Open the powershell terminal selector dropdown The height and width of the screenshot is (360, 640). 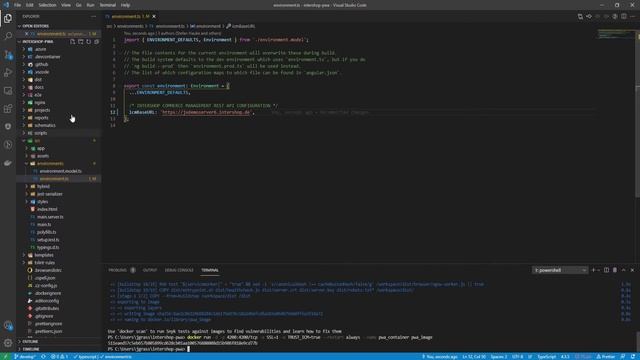click(x=560, y=270)
